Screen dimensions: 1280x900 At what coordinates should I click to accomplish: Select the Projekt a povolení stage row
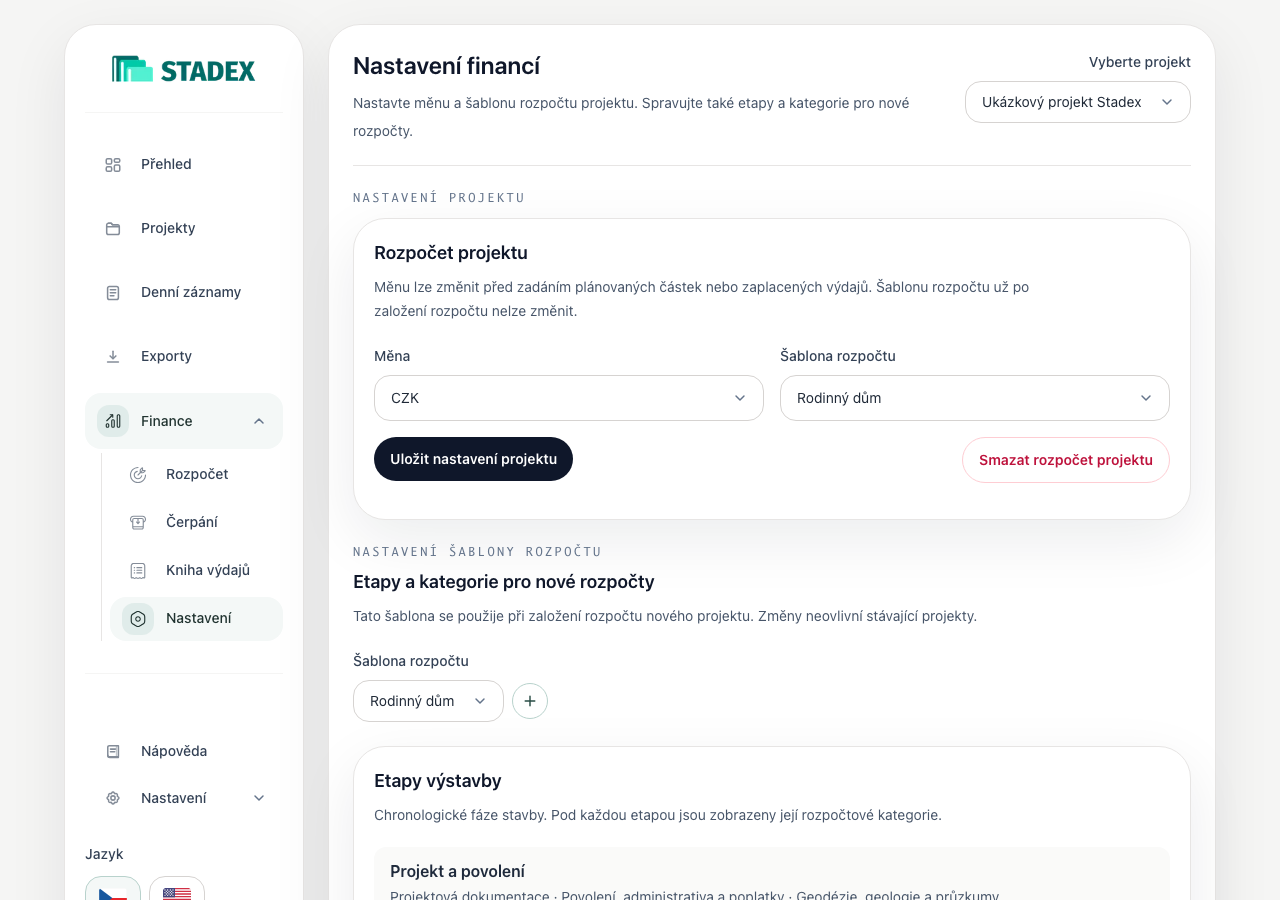(x=772, y=875)
